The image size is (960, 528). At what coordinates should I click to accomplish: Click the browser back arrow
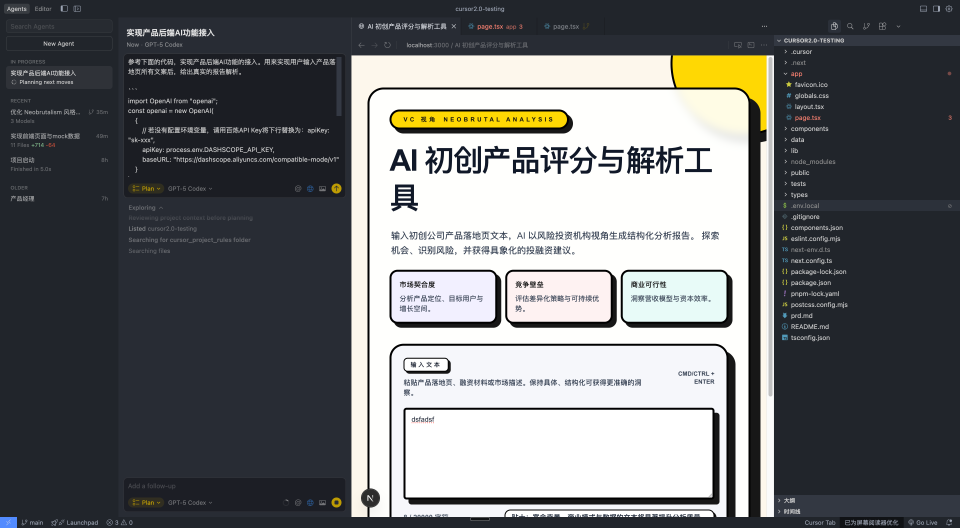tap(361, 45)
